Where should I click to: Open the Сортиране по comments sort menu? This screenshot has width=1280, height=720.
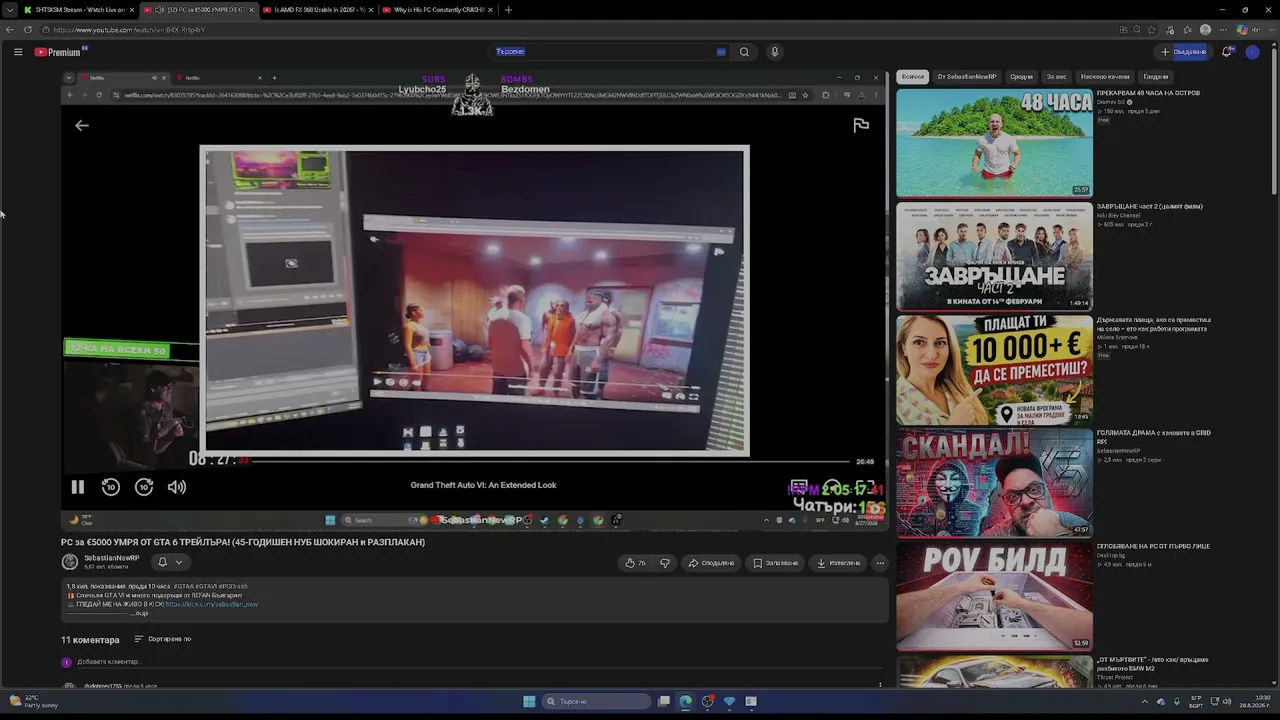(x=162, y=639)
